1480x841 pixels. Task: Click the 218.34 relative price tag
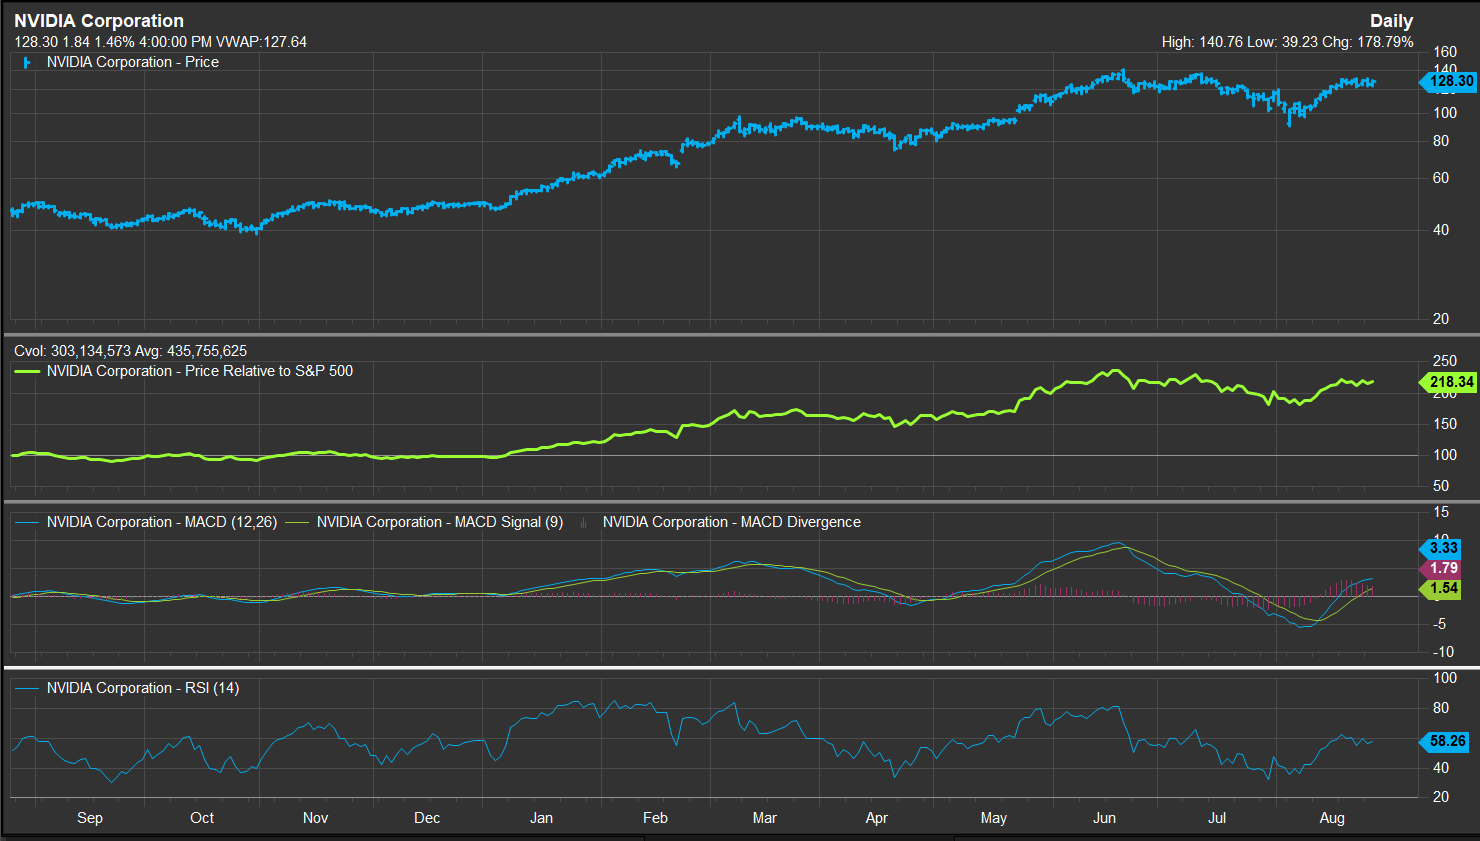tap(1449, 382)
